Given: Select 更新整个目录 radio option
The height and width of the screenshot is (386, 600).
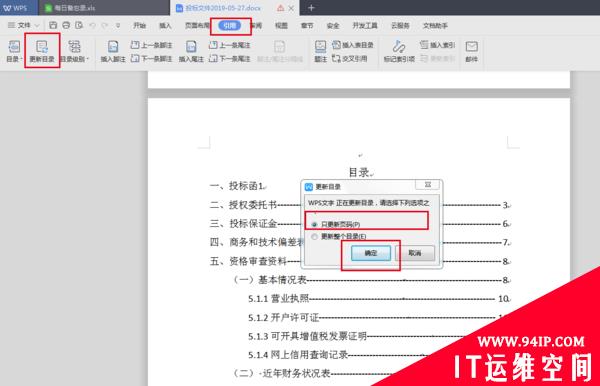Looking at the screenshot, I should coord(315,237).
